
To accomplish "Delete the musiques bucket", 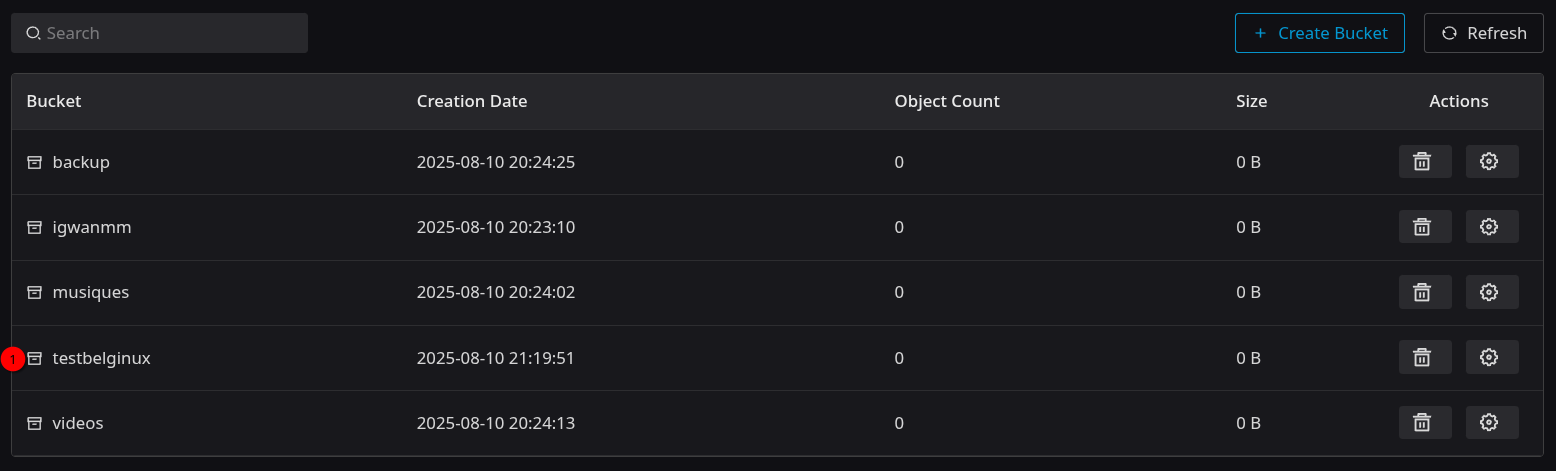I will (x=1425, y=292).
